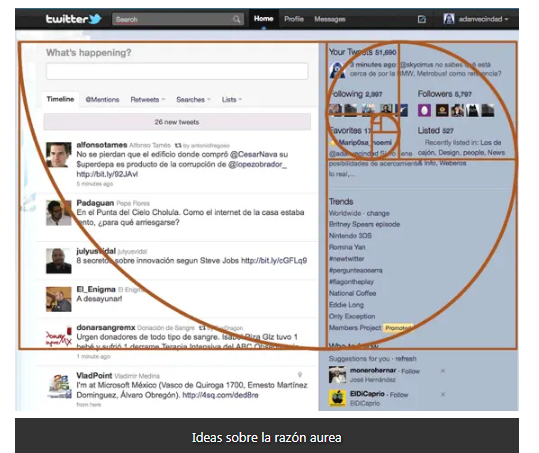Open http://4sq.com/ded8re link
The image size is (539, 453).
click(x=220, y=395)
